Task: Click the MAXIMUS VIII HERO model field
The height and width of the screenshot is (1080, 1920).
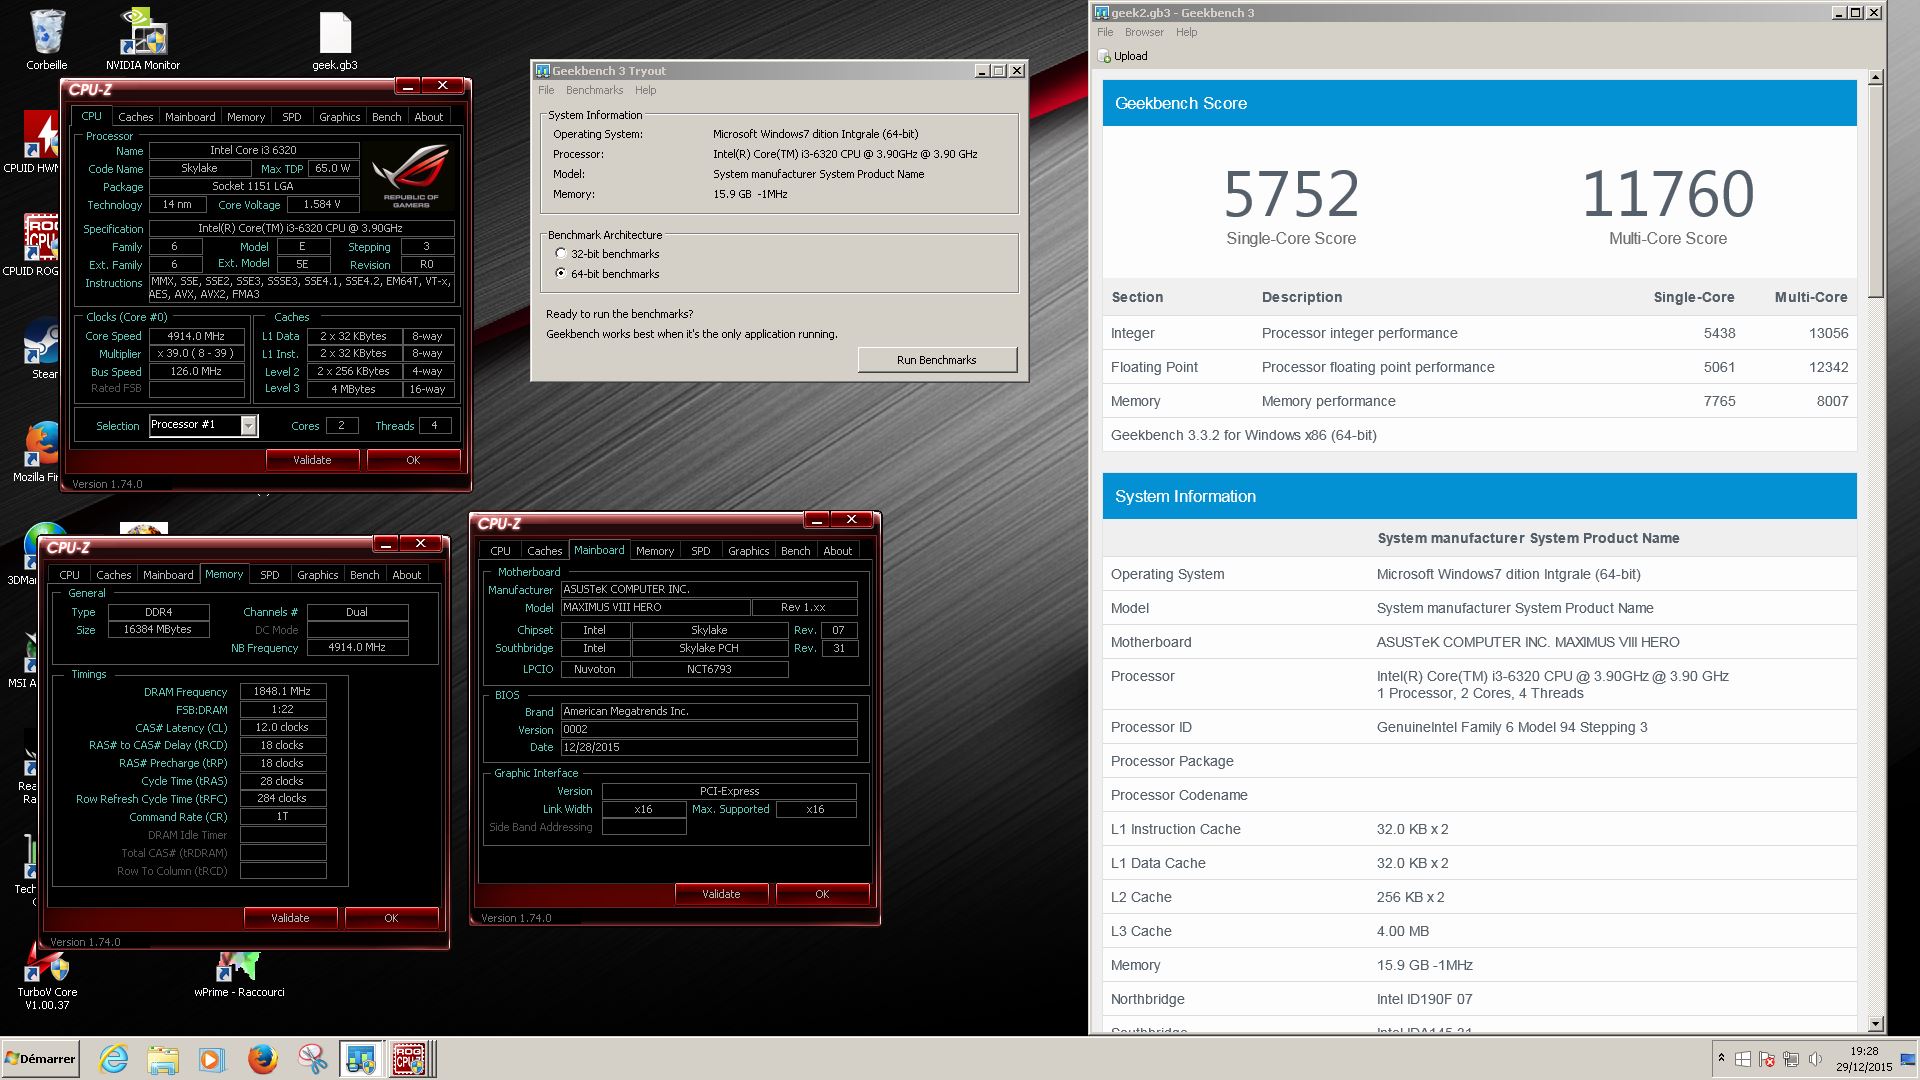Action: (x=655, y=607)
